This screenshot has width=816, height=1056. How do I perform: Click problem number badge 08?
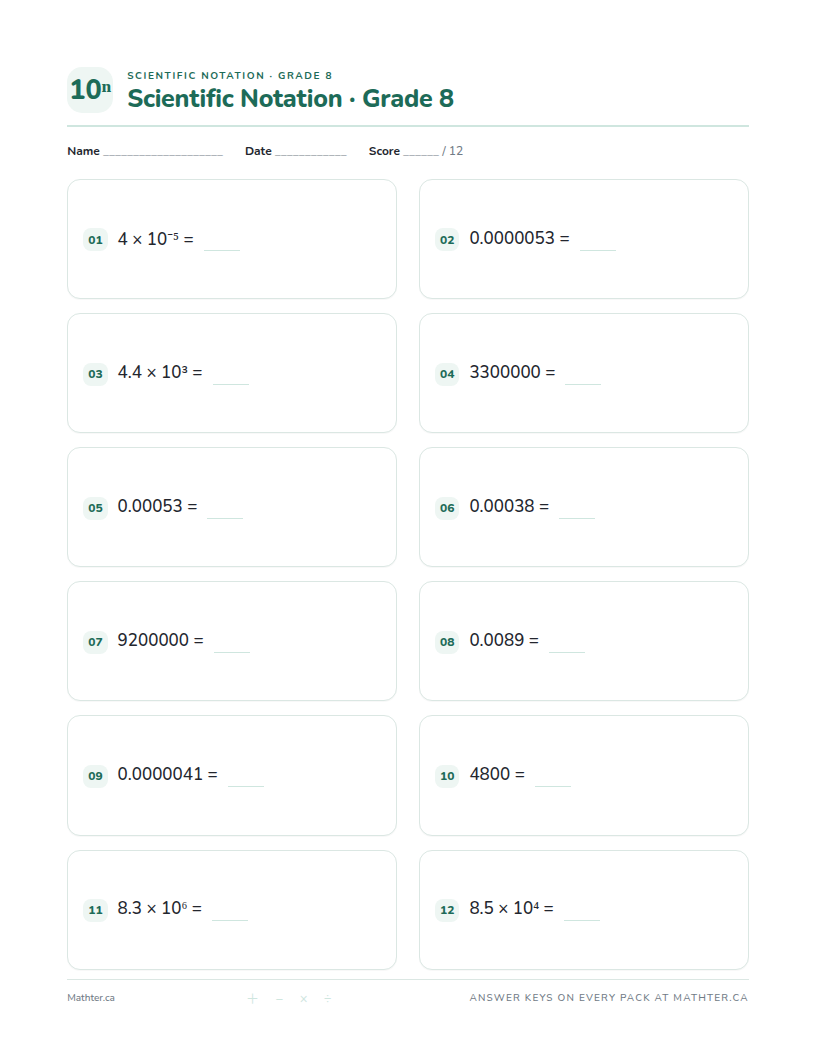pos(447,642)
